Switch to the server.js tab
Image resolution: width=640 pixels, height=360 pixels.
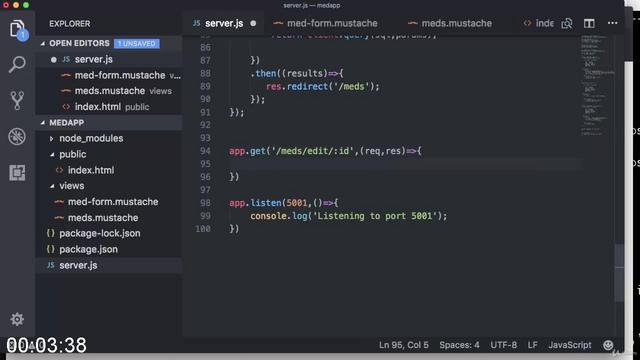(x=224, y=23)
